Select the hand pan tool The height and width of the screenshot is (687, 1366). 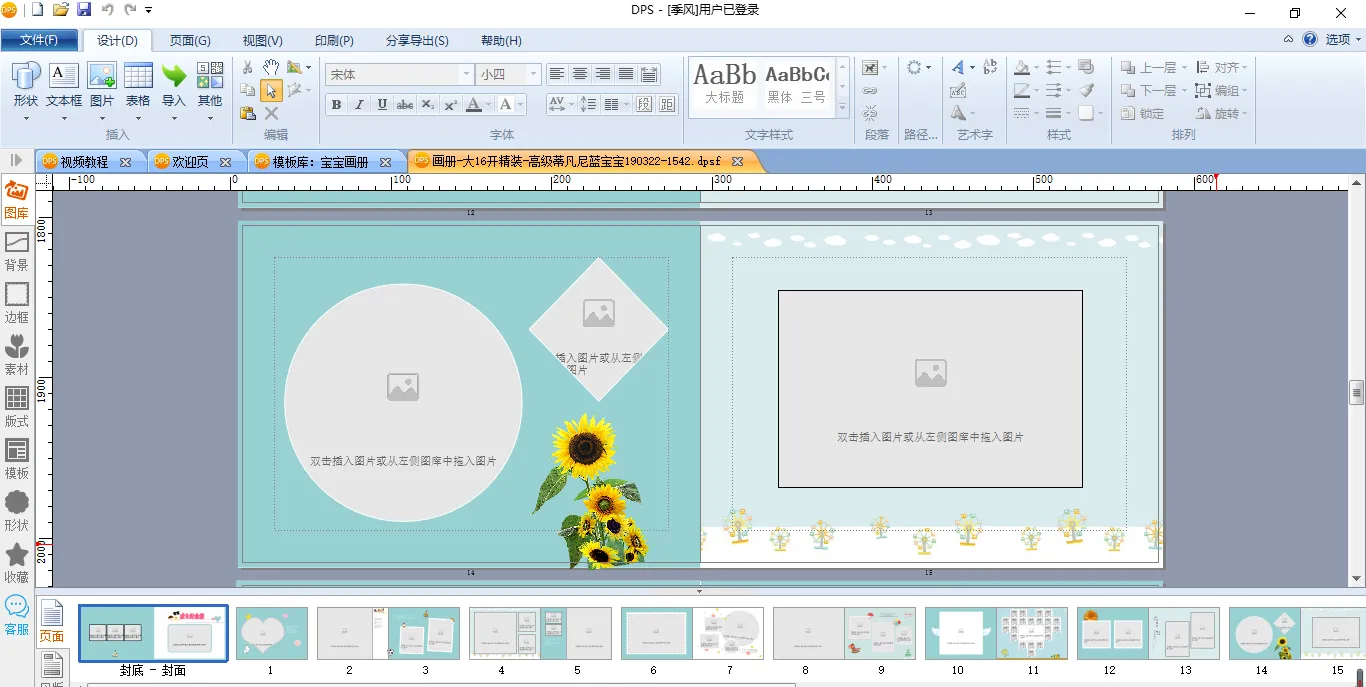tap(271, 67)
